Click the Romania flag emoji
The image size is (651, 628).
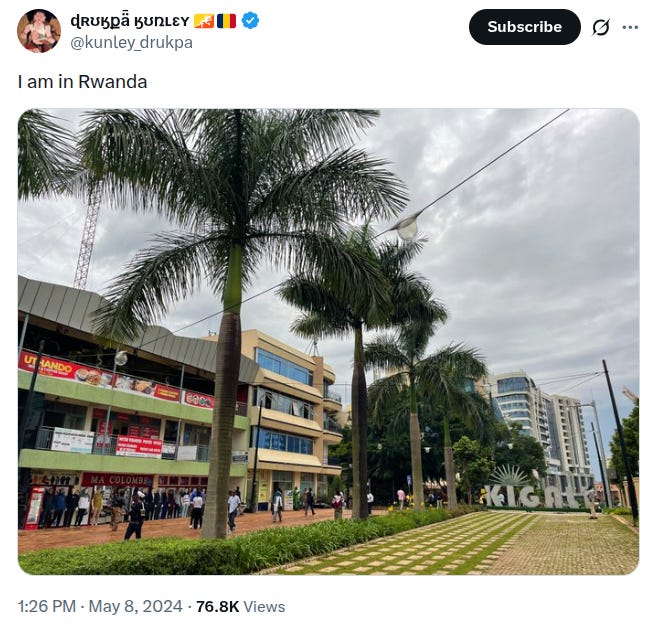(226, 21)
